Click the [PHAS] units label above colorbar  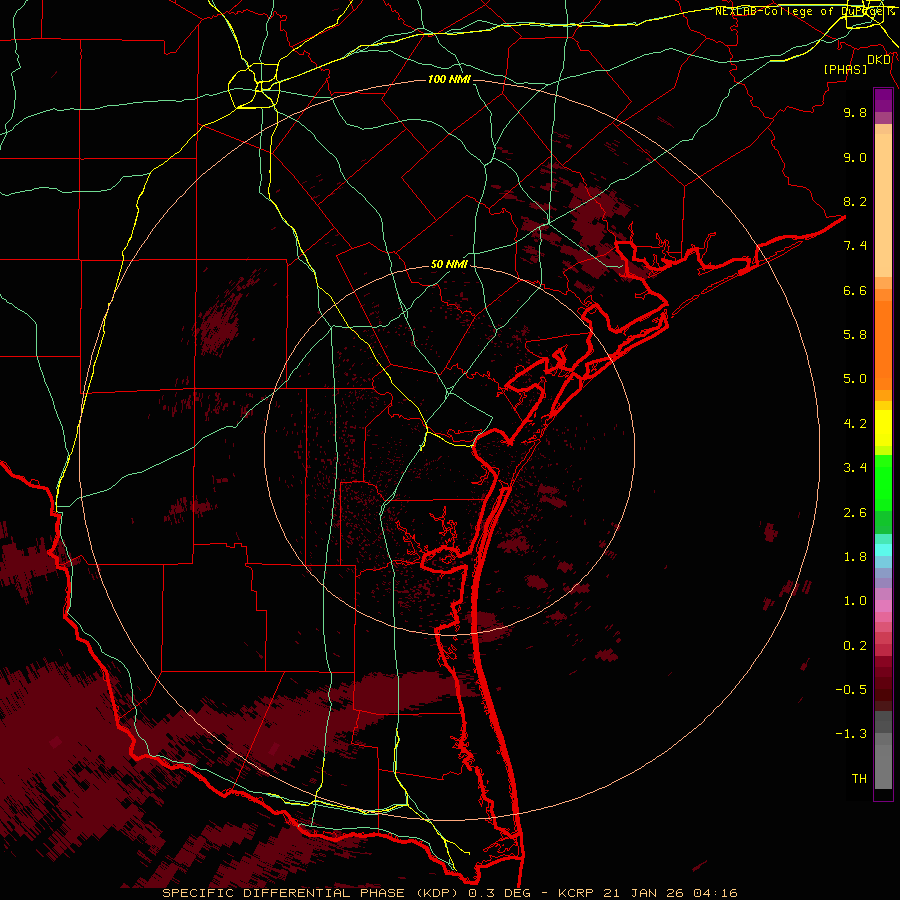[x=845, y=70]
